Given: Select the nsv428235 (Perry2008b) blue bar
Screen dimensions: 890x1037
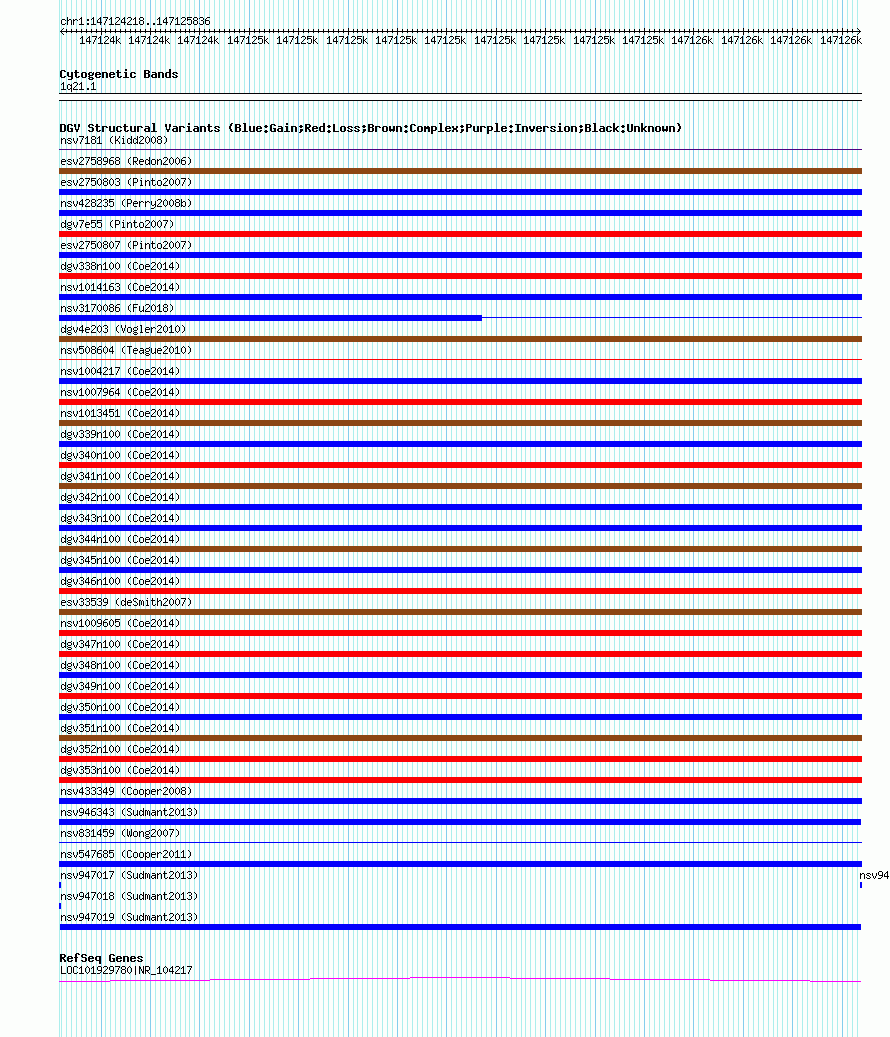Looking at the screenshot, I should [x=460, y=213].
